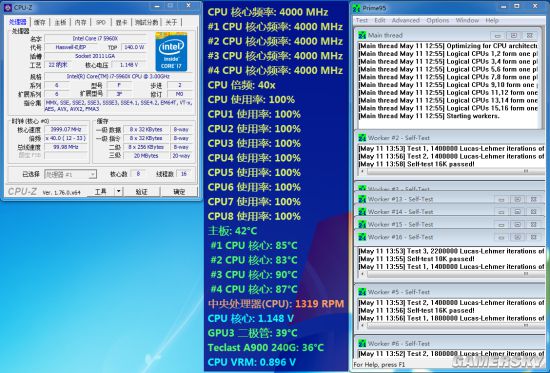This screenshot has height=373, width=550.
Task: Click the x 40.0 (12 - 33) multiplier value
Action: tap(66, 138)
